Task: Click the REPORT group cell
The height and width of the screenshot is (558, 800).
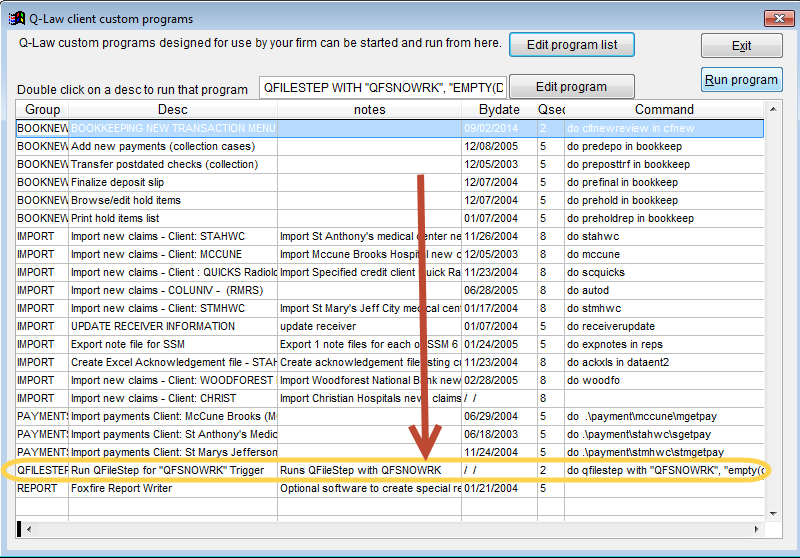Action: [x=42, y=488]
